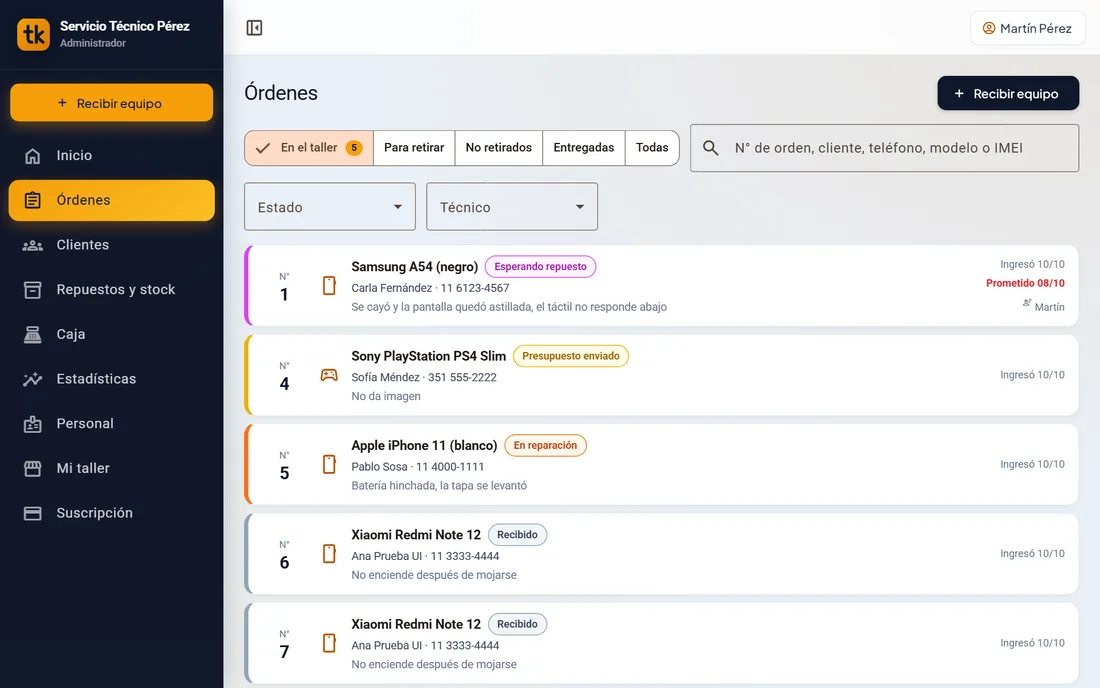This screenshot has height=688, width=1100.
Task: Go to Órdenes in the sidebar
Action: [112, 201]
